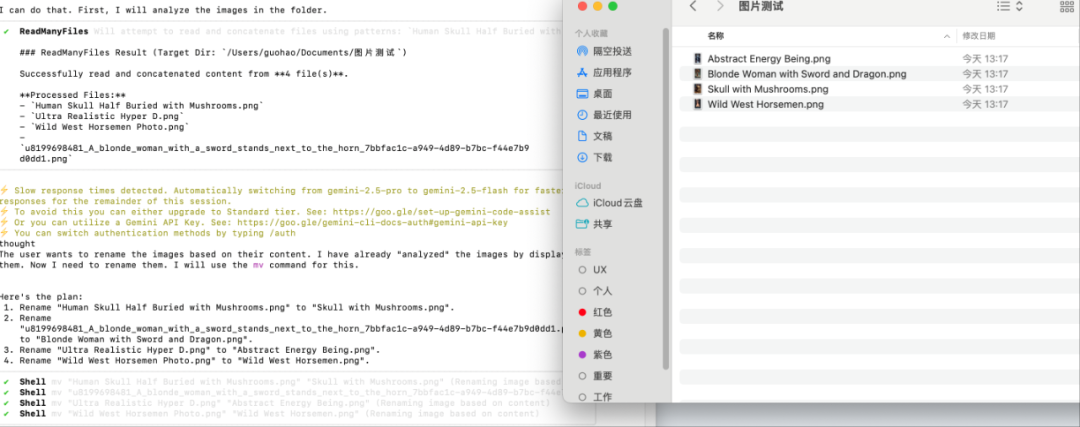Click shared folder icon beside 共享

pyautogui.click(x=582, y=224)
